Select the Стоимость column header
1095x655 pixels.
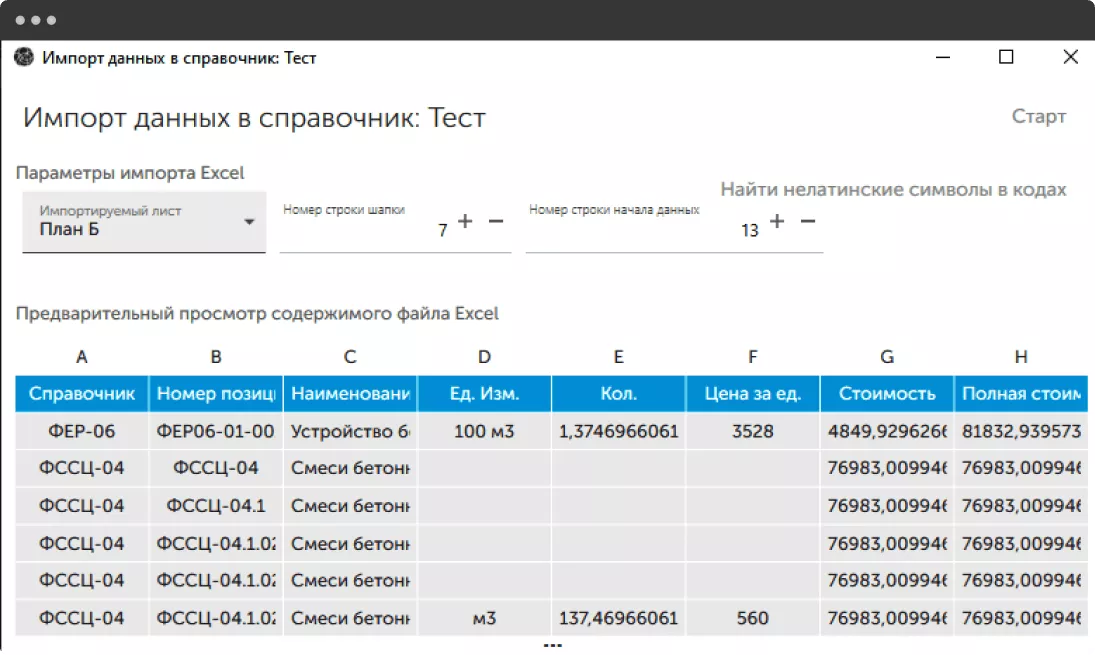coord(887,394)
